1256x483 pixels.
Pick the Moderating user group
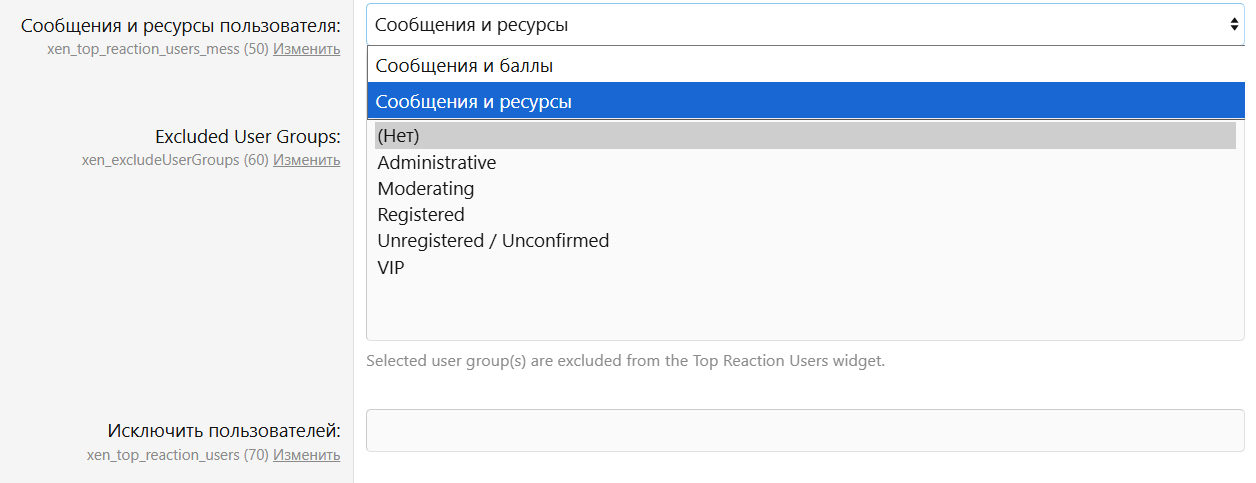pyautogui.click(x=425, y=188)
